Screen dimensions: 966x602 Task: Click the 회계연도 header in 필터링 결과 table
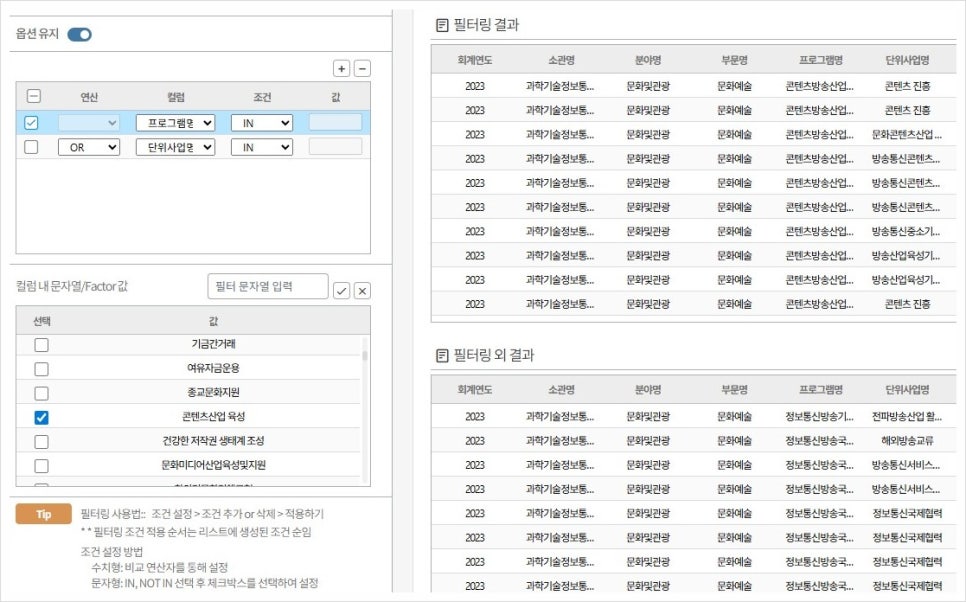474,59
